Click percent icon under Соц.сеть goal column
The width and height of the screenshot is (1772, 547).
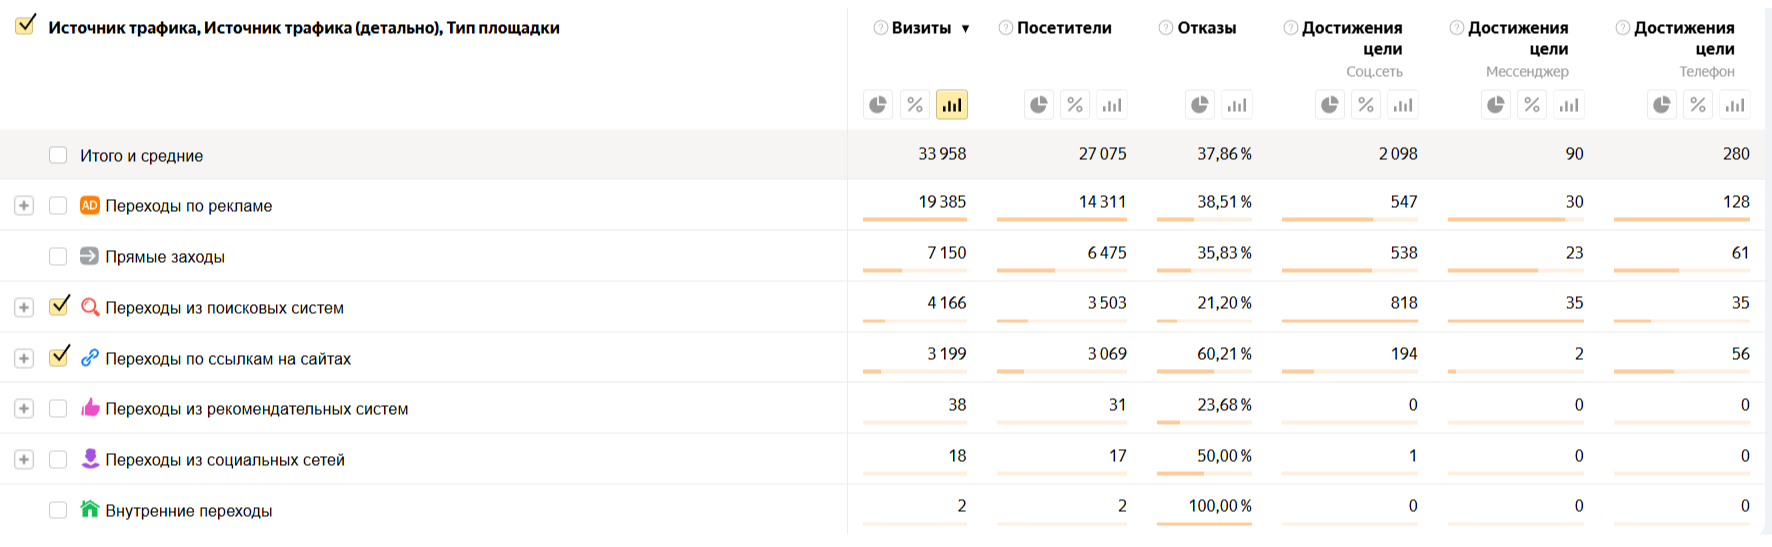tap(1366, 105)
